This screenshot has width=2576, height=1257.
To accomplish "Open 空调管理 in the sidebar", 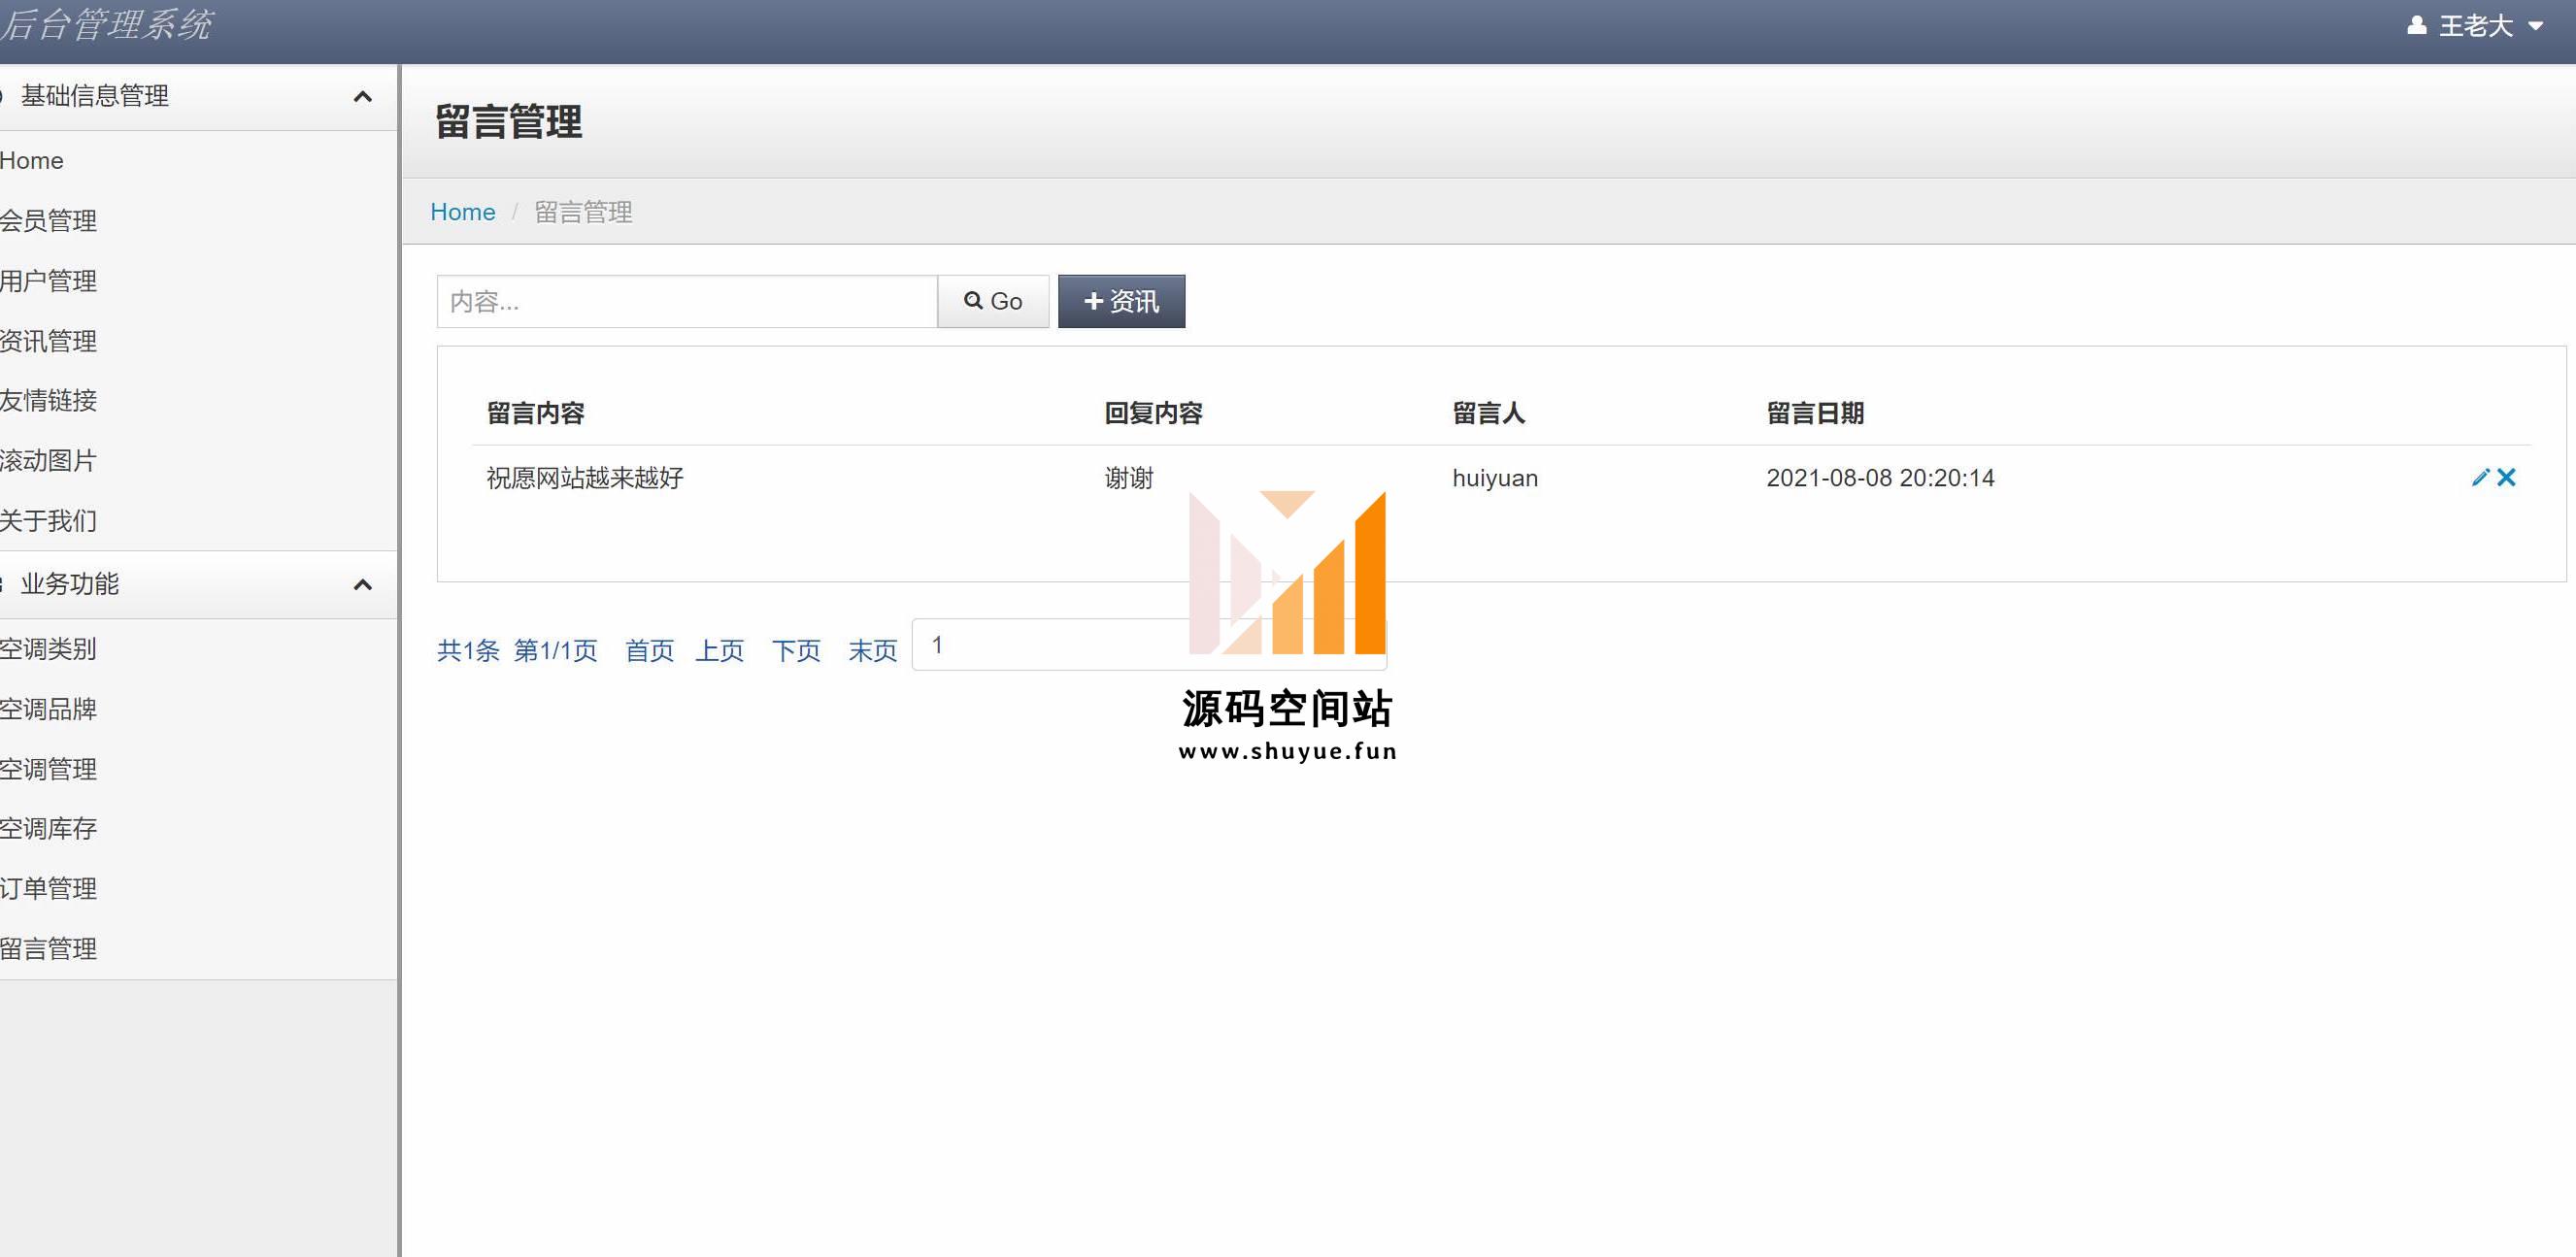I will (x=48, y=768).
